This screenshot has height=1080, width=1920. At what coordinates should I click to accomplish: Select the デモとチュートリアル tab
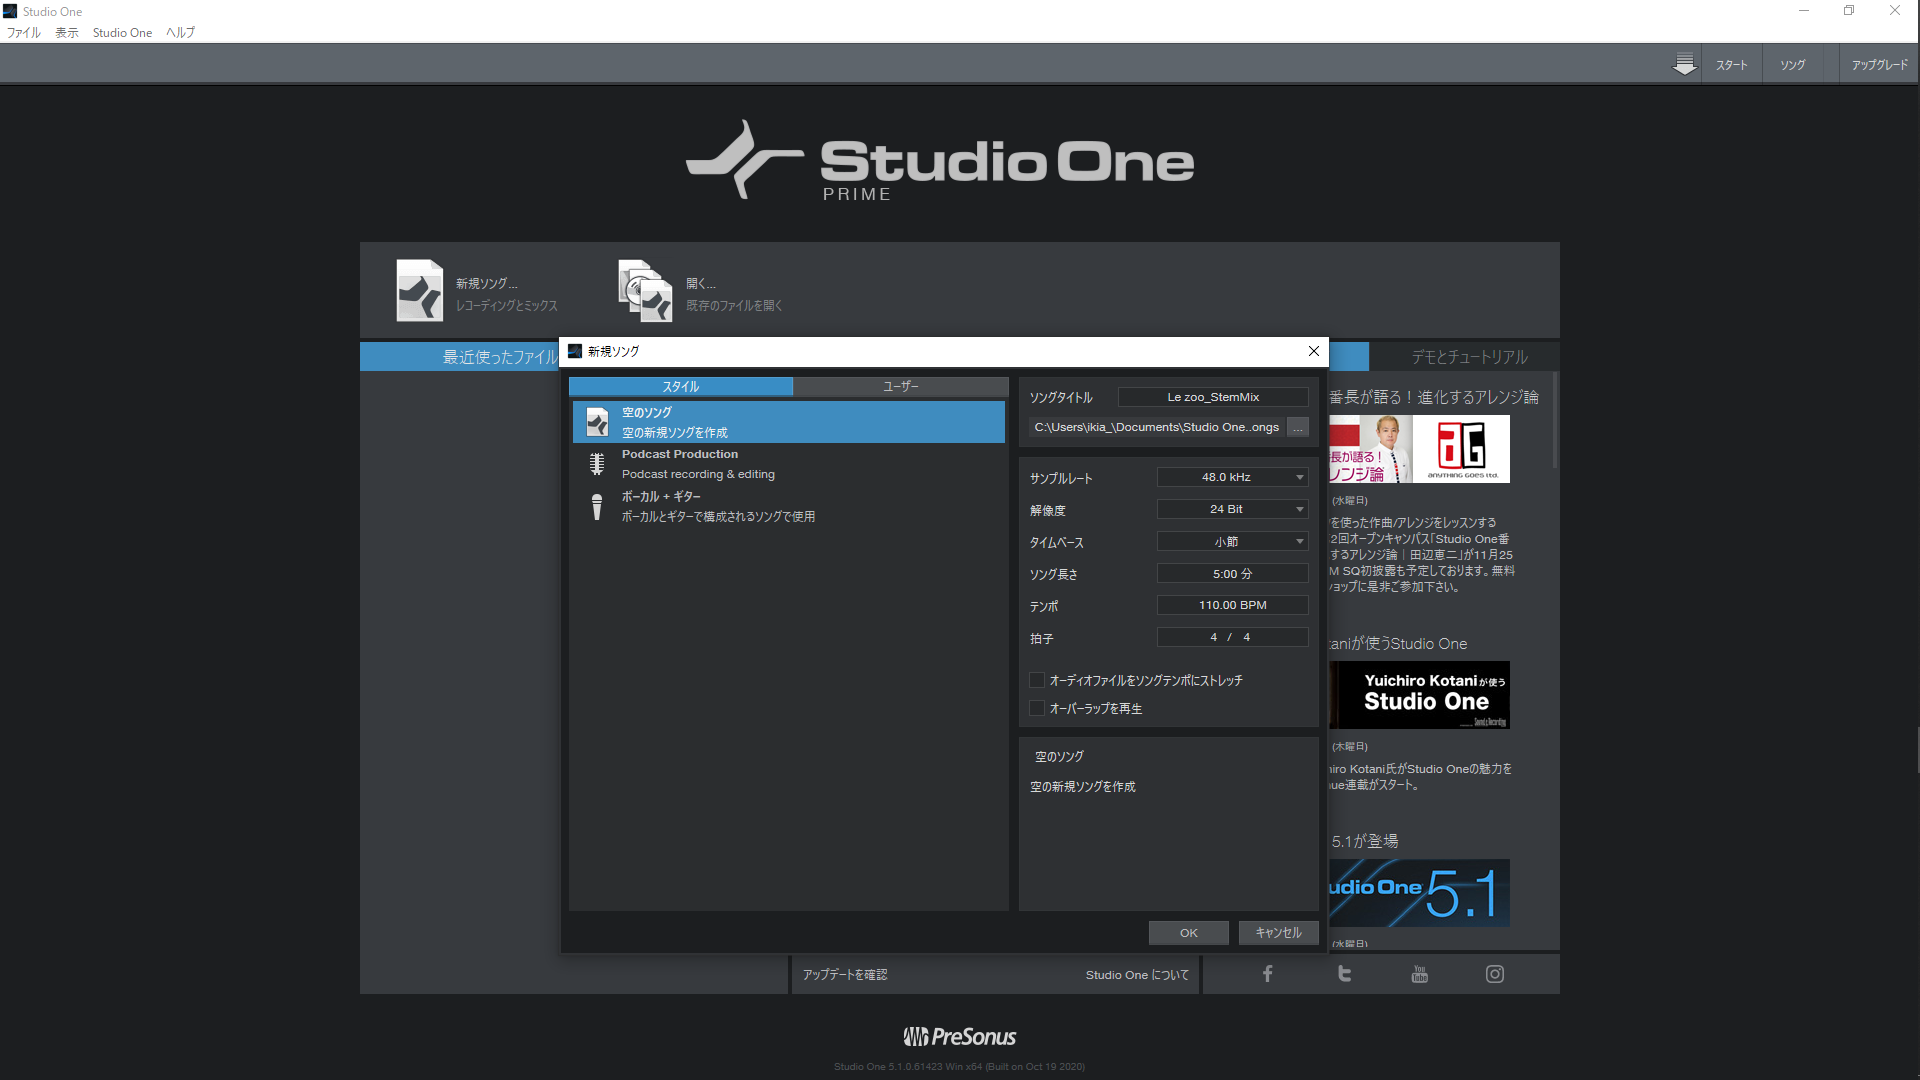pyautogui.click(x=1469, y=357)
